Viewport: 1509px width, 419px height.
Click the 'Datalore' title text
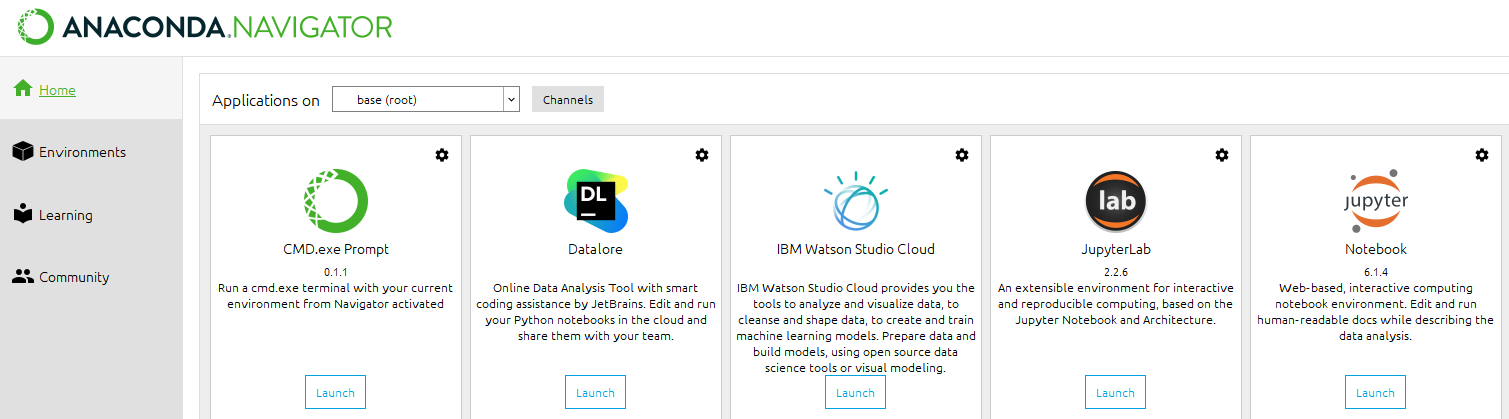[595, 249]
